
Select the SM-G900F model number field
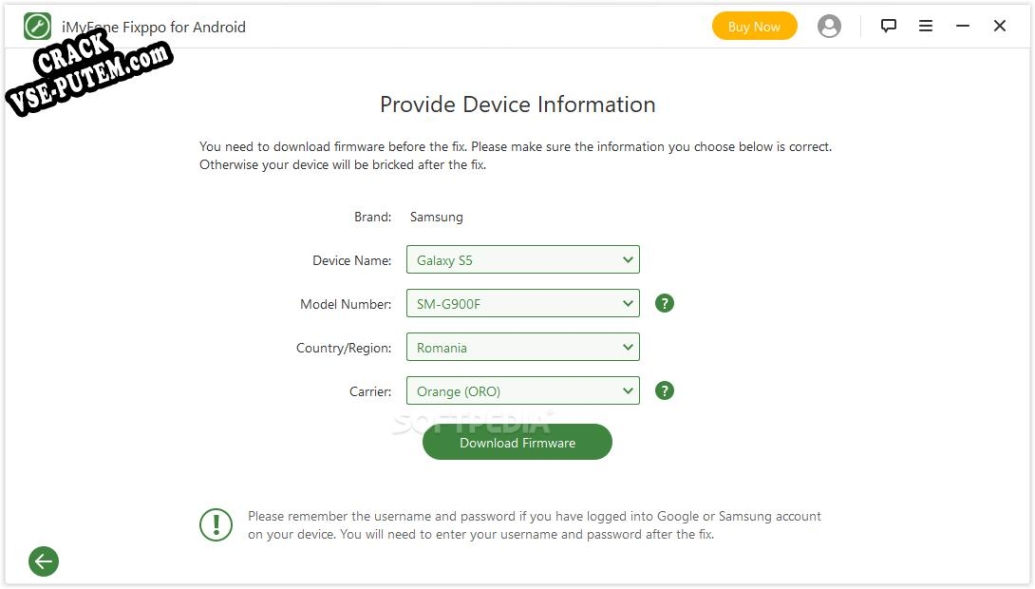click(x=523, y=304)
